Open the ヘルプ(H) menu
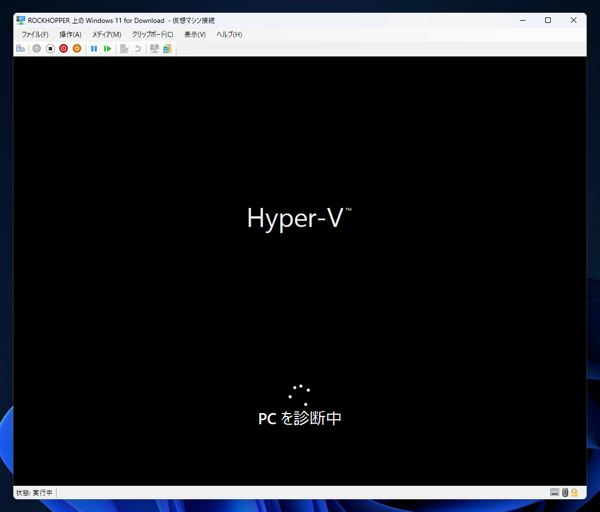This screenshot has width=600, height=512. (x=229, y=34)
